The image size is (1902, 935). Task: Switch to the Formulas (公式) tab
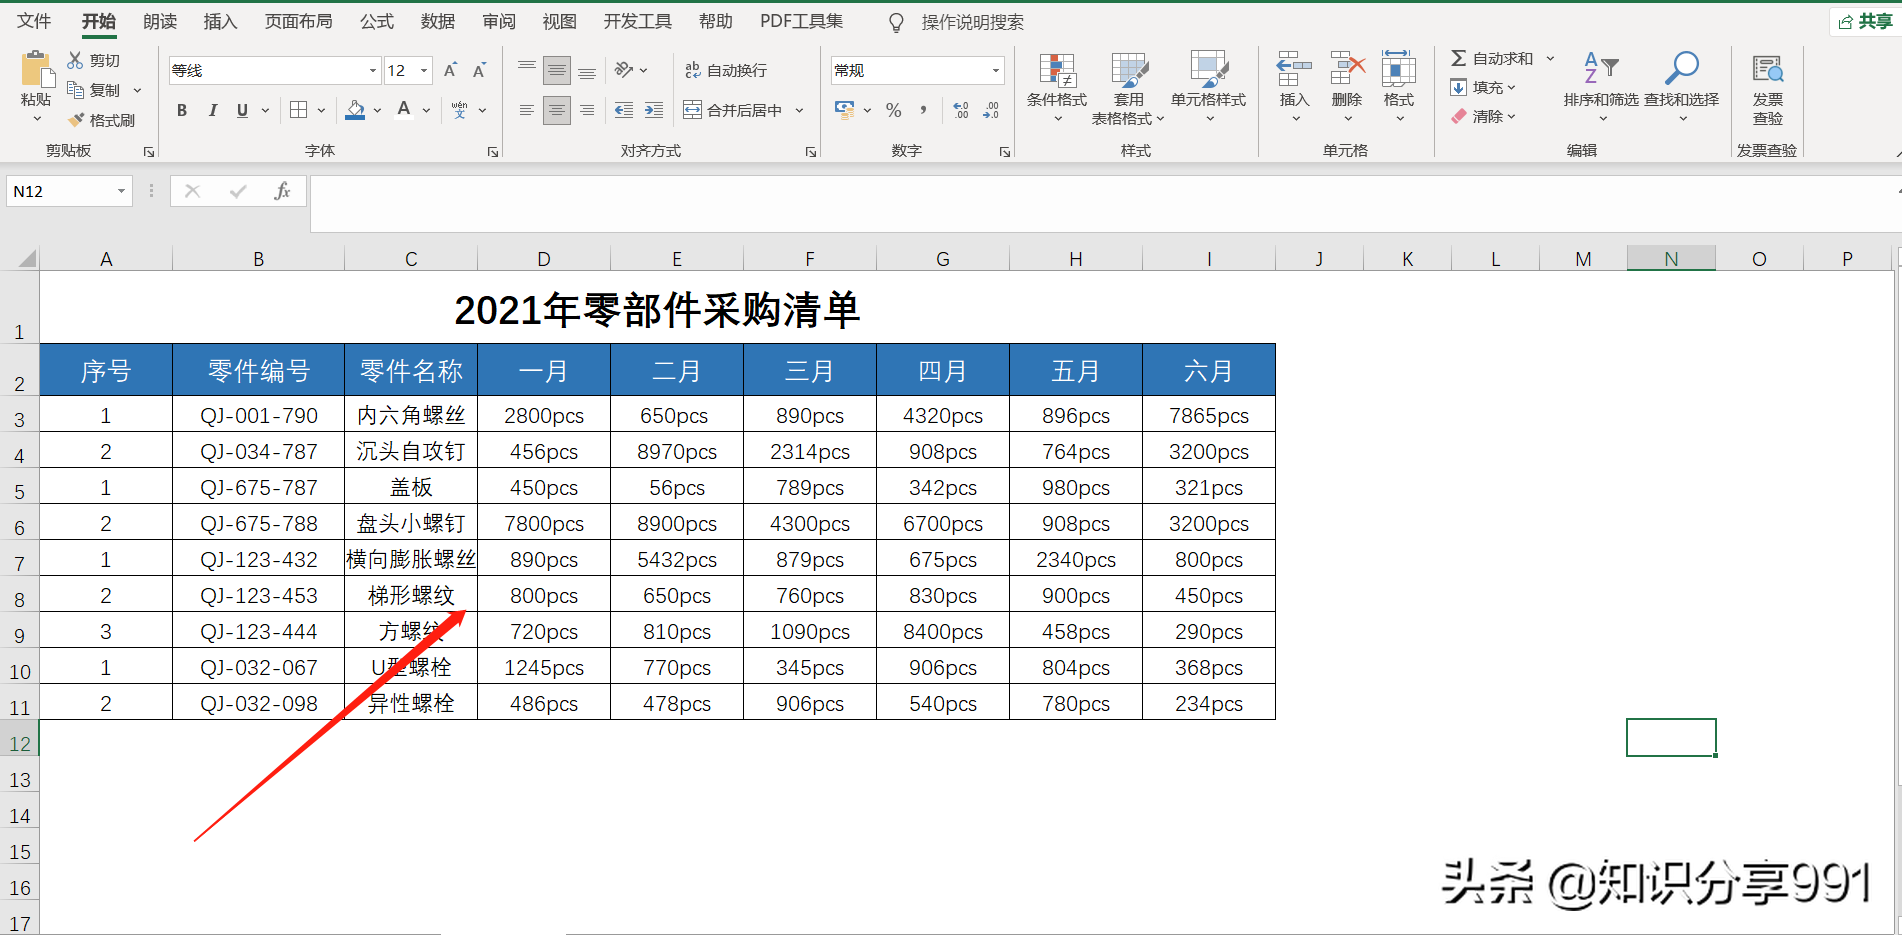[376, 21]
